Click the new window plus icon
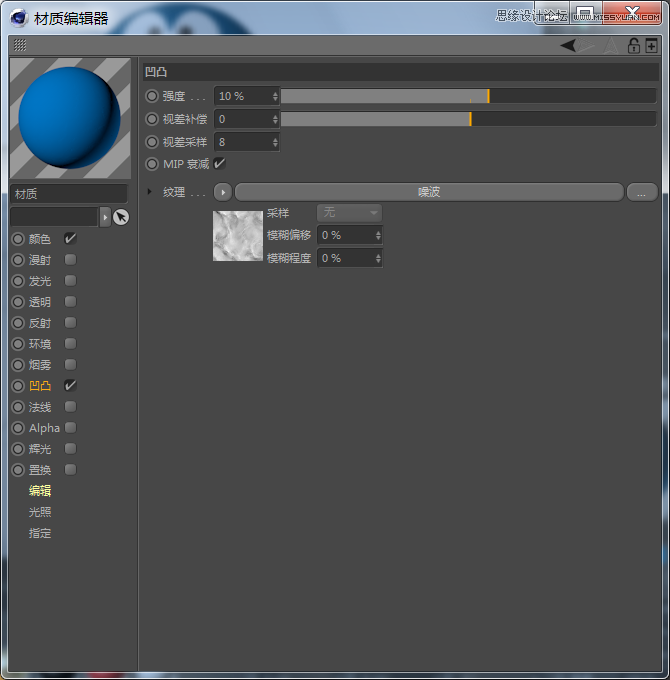The image size is (670, 680). tap(651, 45)
